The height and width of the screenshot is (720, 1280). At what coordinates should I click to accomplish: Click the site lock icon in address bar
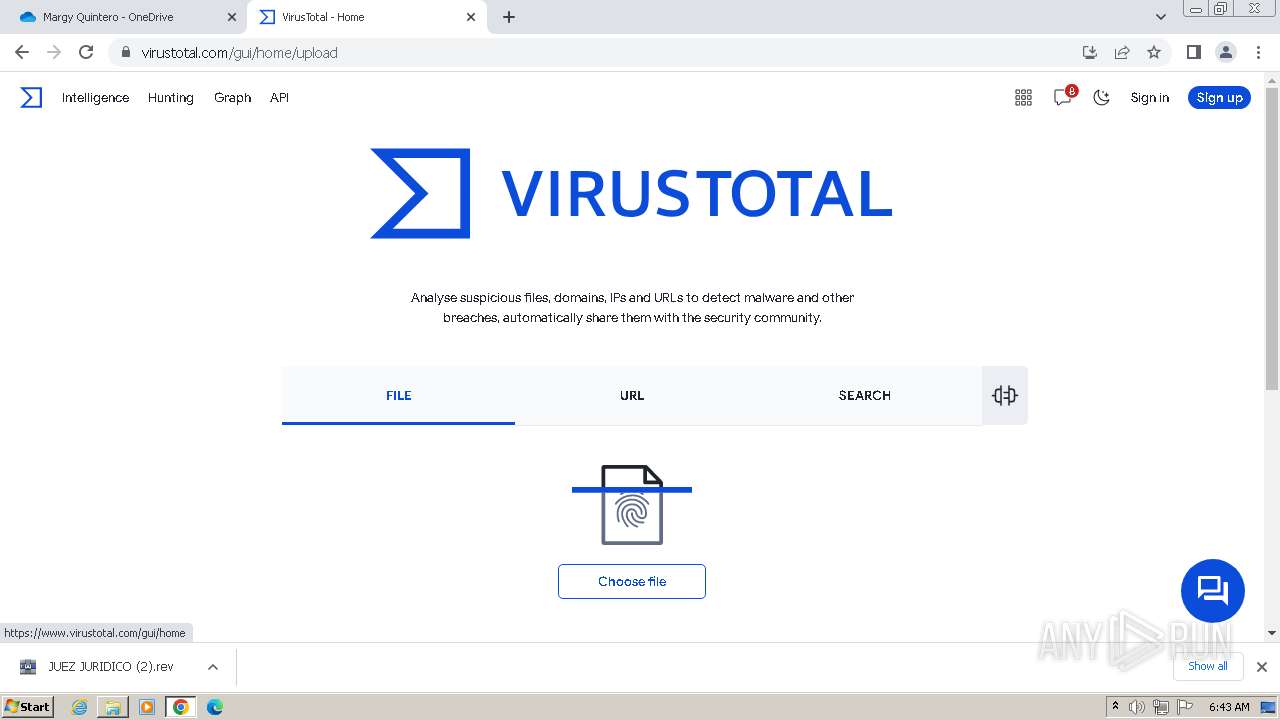pyautogui.click(x=125, y=52)
